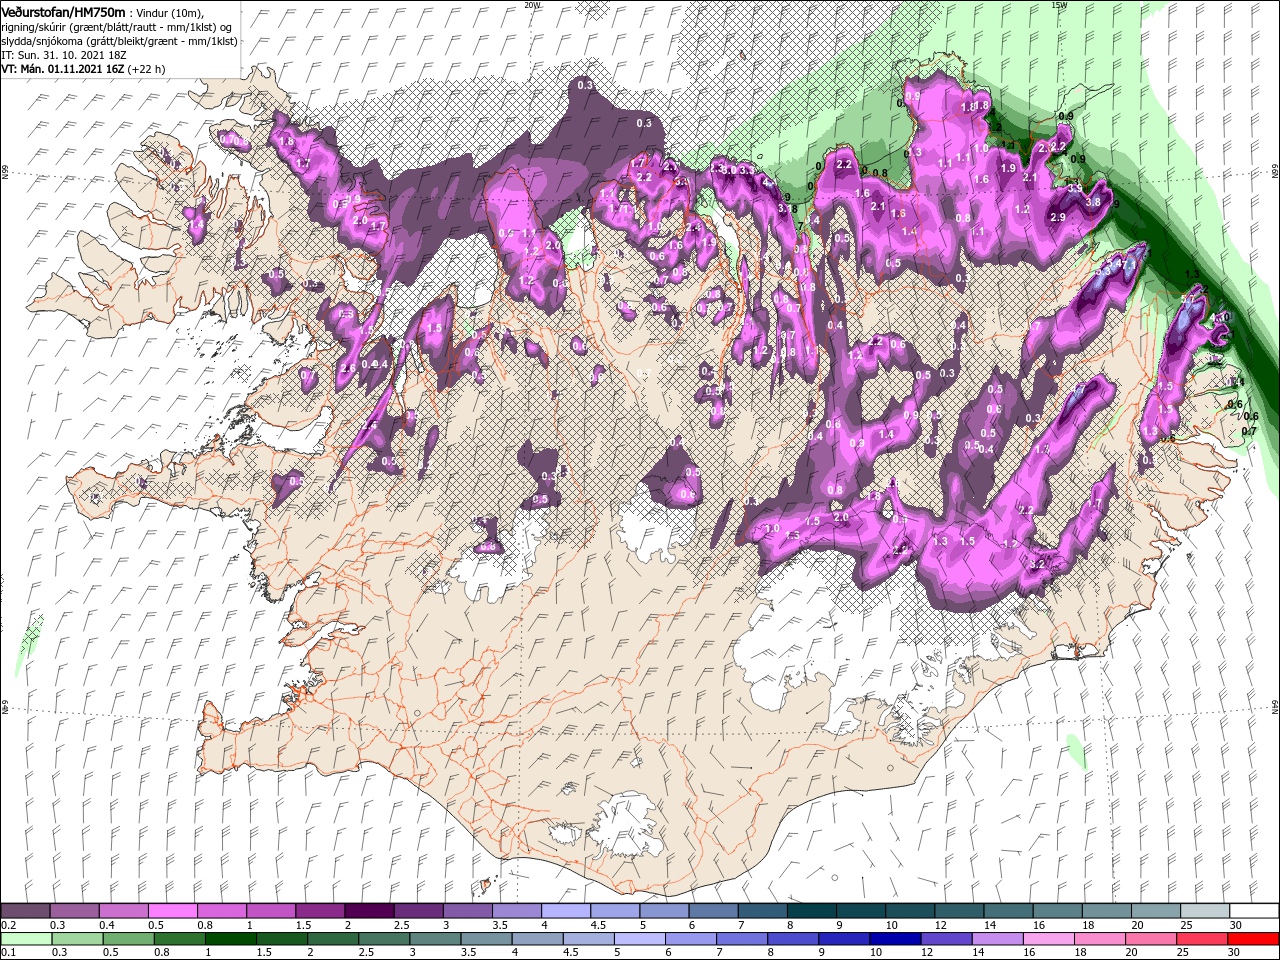Select the 3 swatch in top legend row
This screenshot has height=960, width=1280.
pos(467,910)
